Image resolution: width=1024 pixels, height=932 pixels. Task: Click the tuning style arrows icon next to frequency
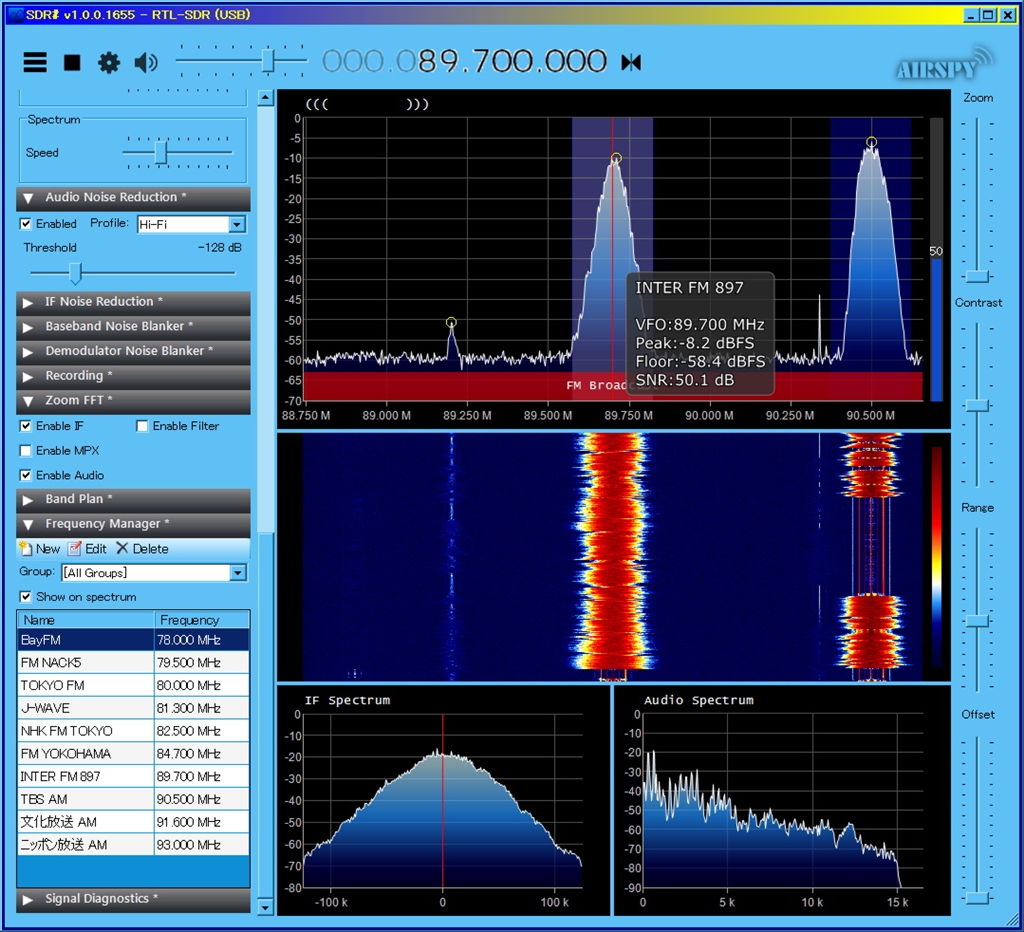(x=631, y=63)
